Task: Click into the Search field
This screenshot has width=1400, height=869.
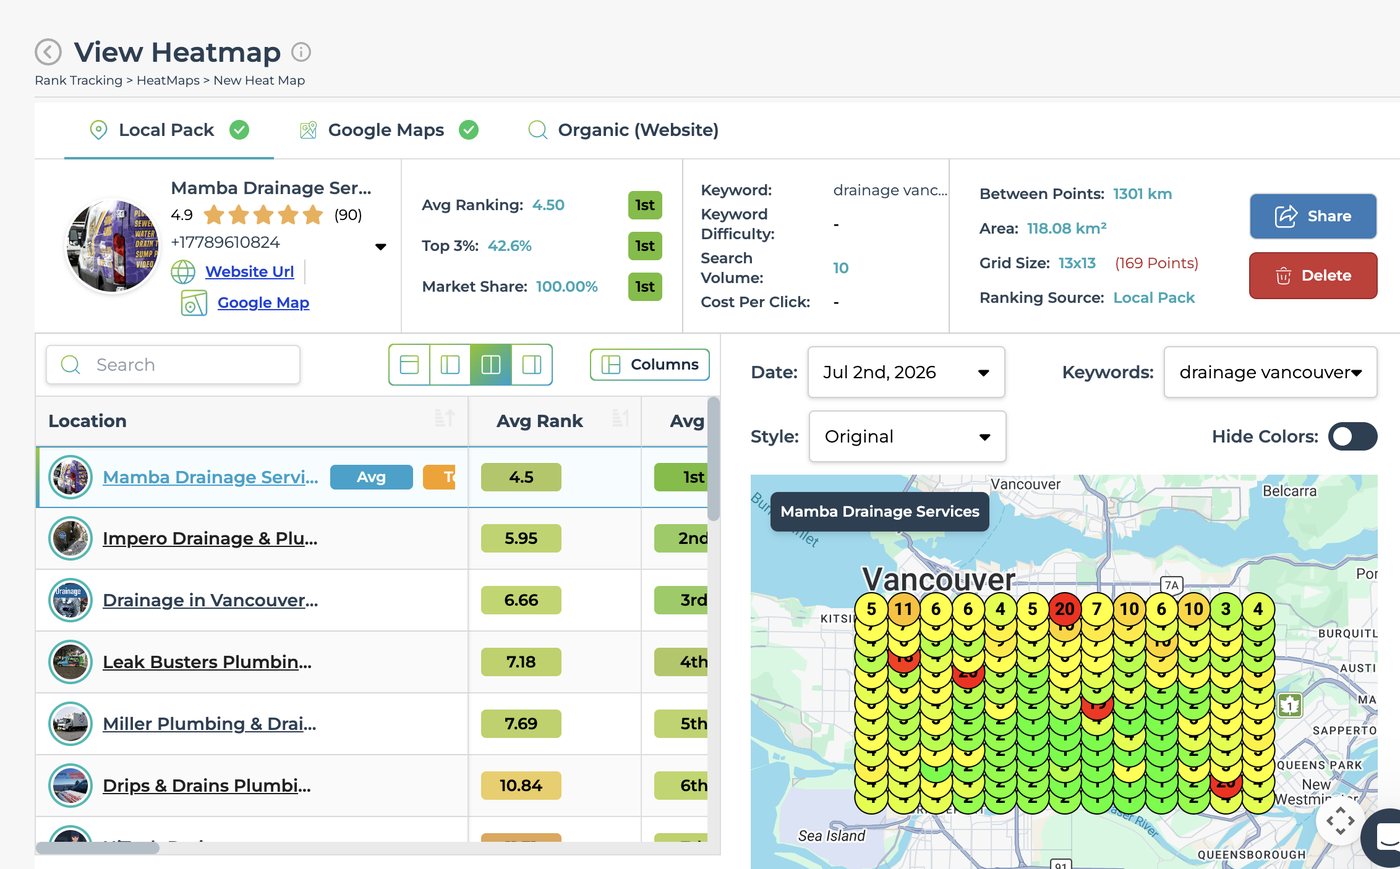Action: click(173, 365)
